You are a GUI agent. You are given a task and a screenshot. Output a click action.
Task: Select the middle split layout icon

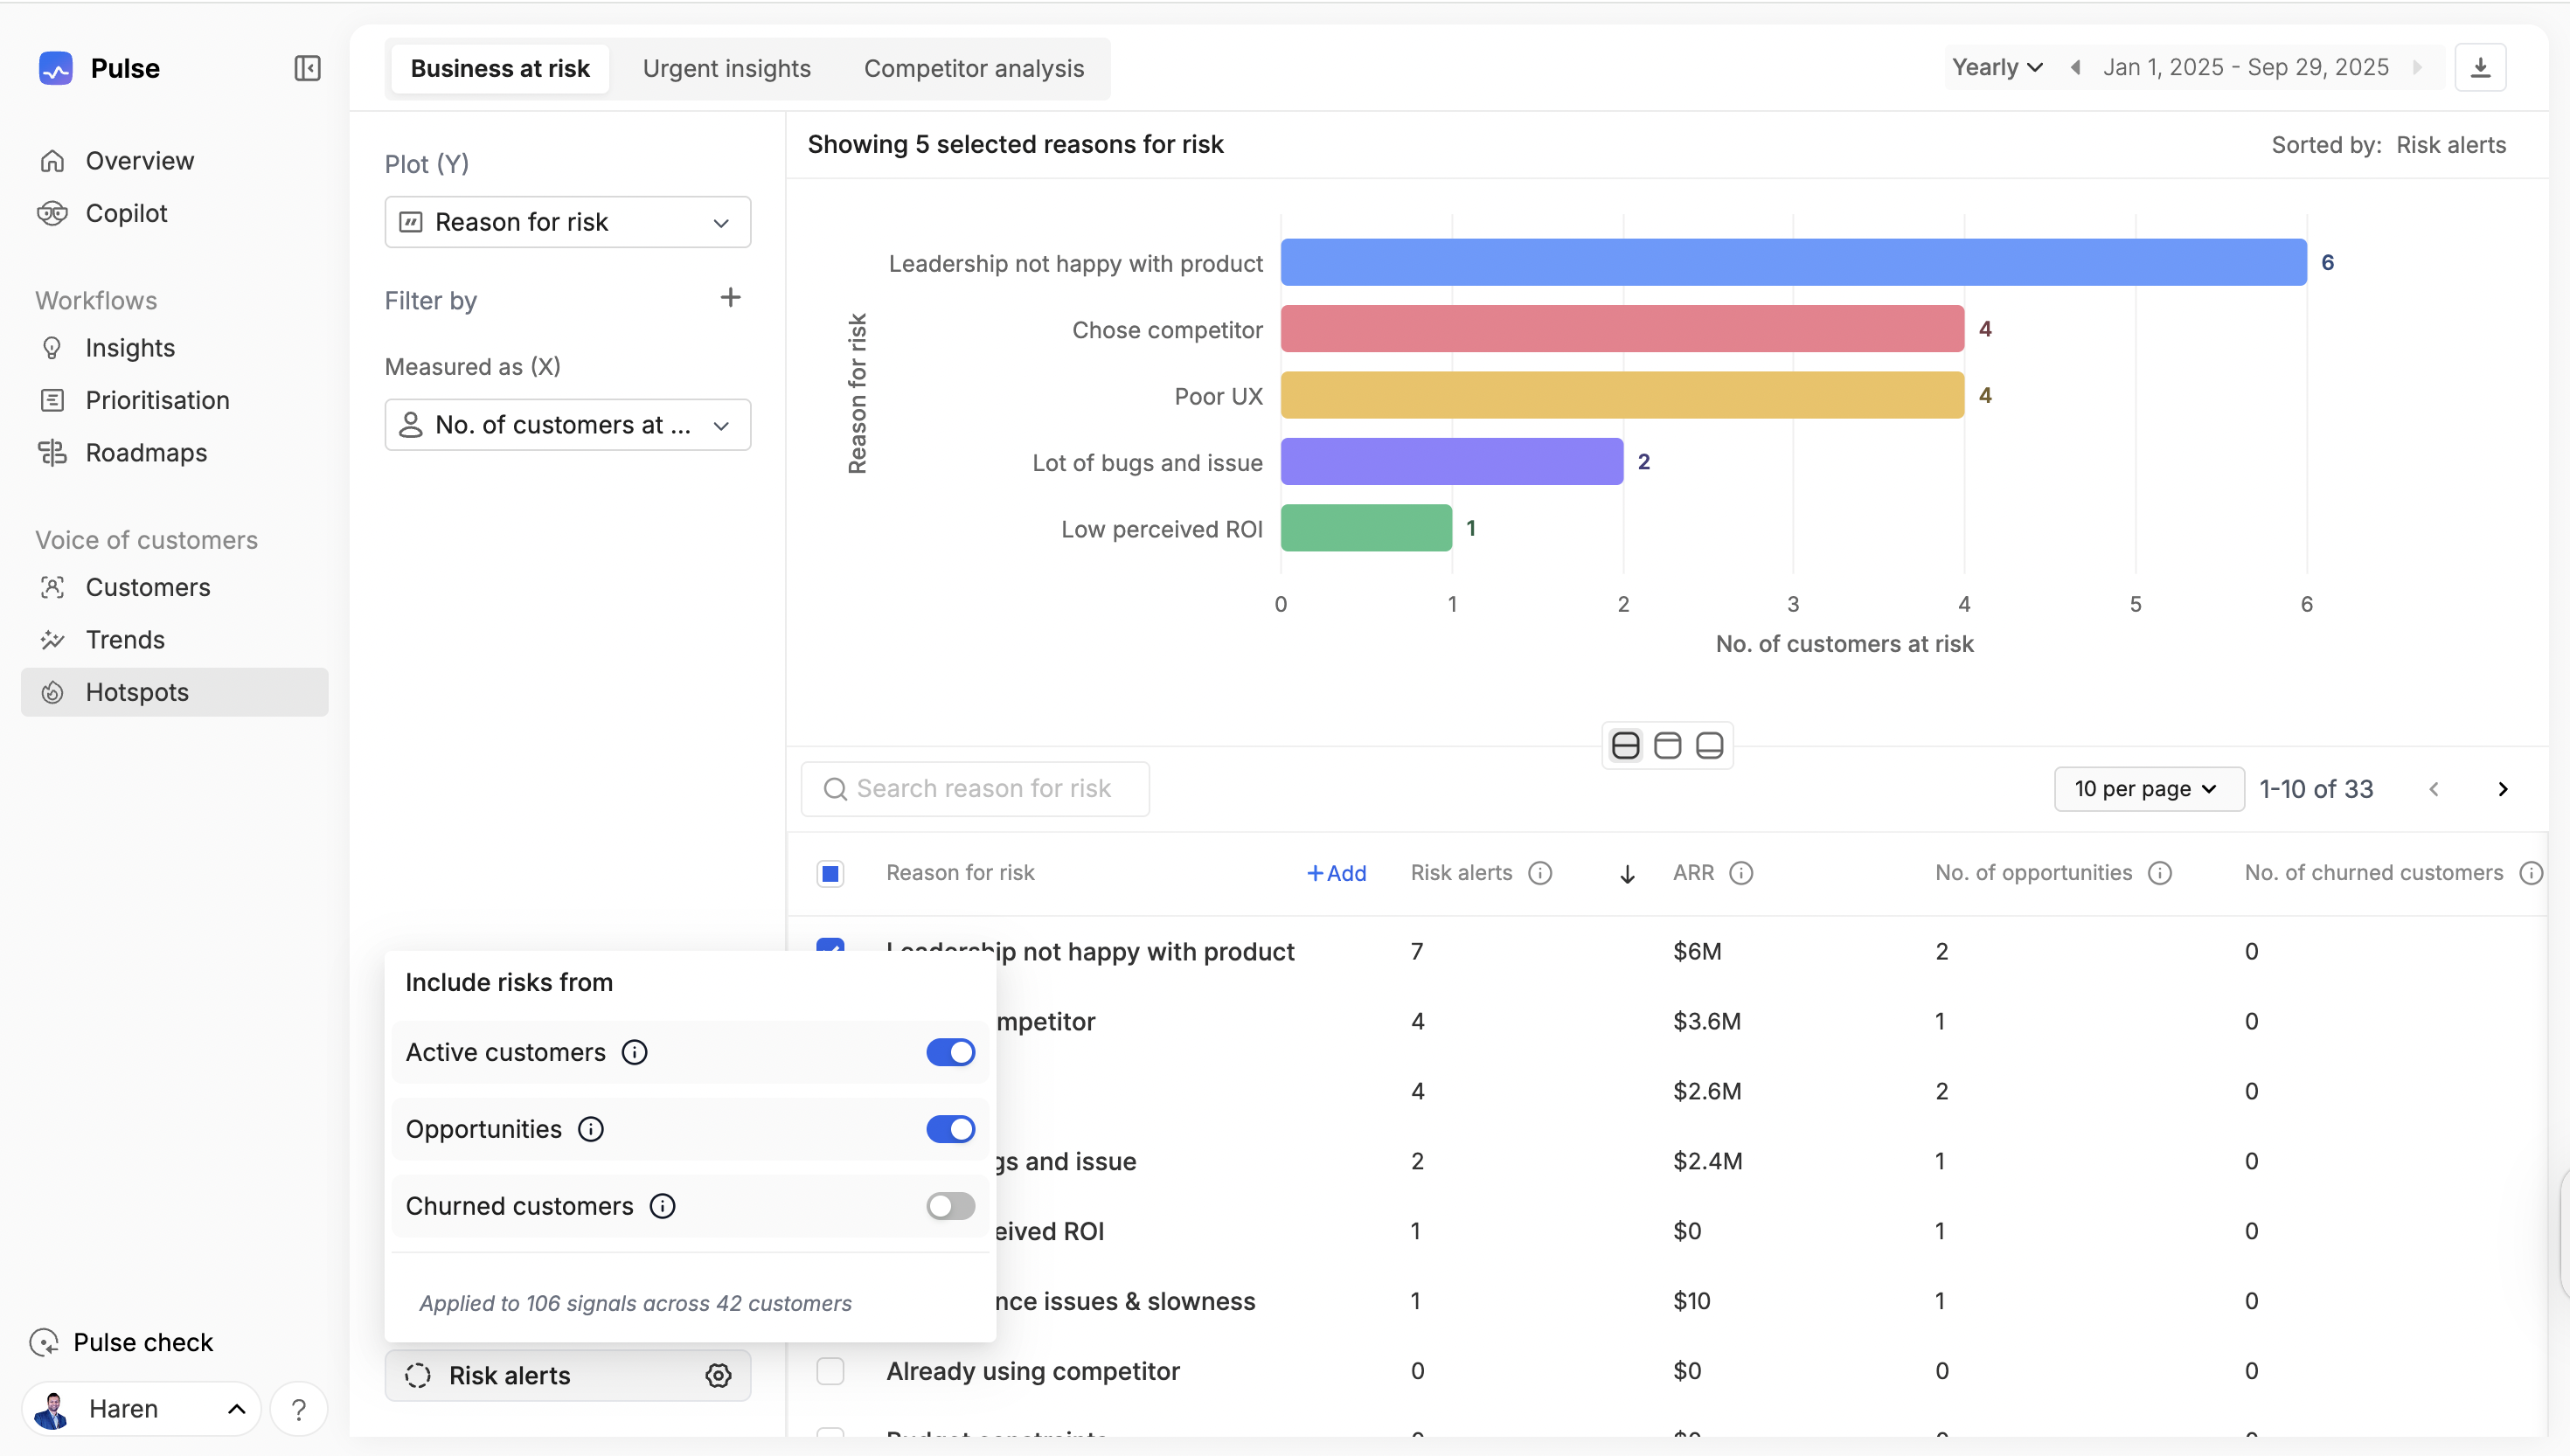pos(1667,746)
